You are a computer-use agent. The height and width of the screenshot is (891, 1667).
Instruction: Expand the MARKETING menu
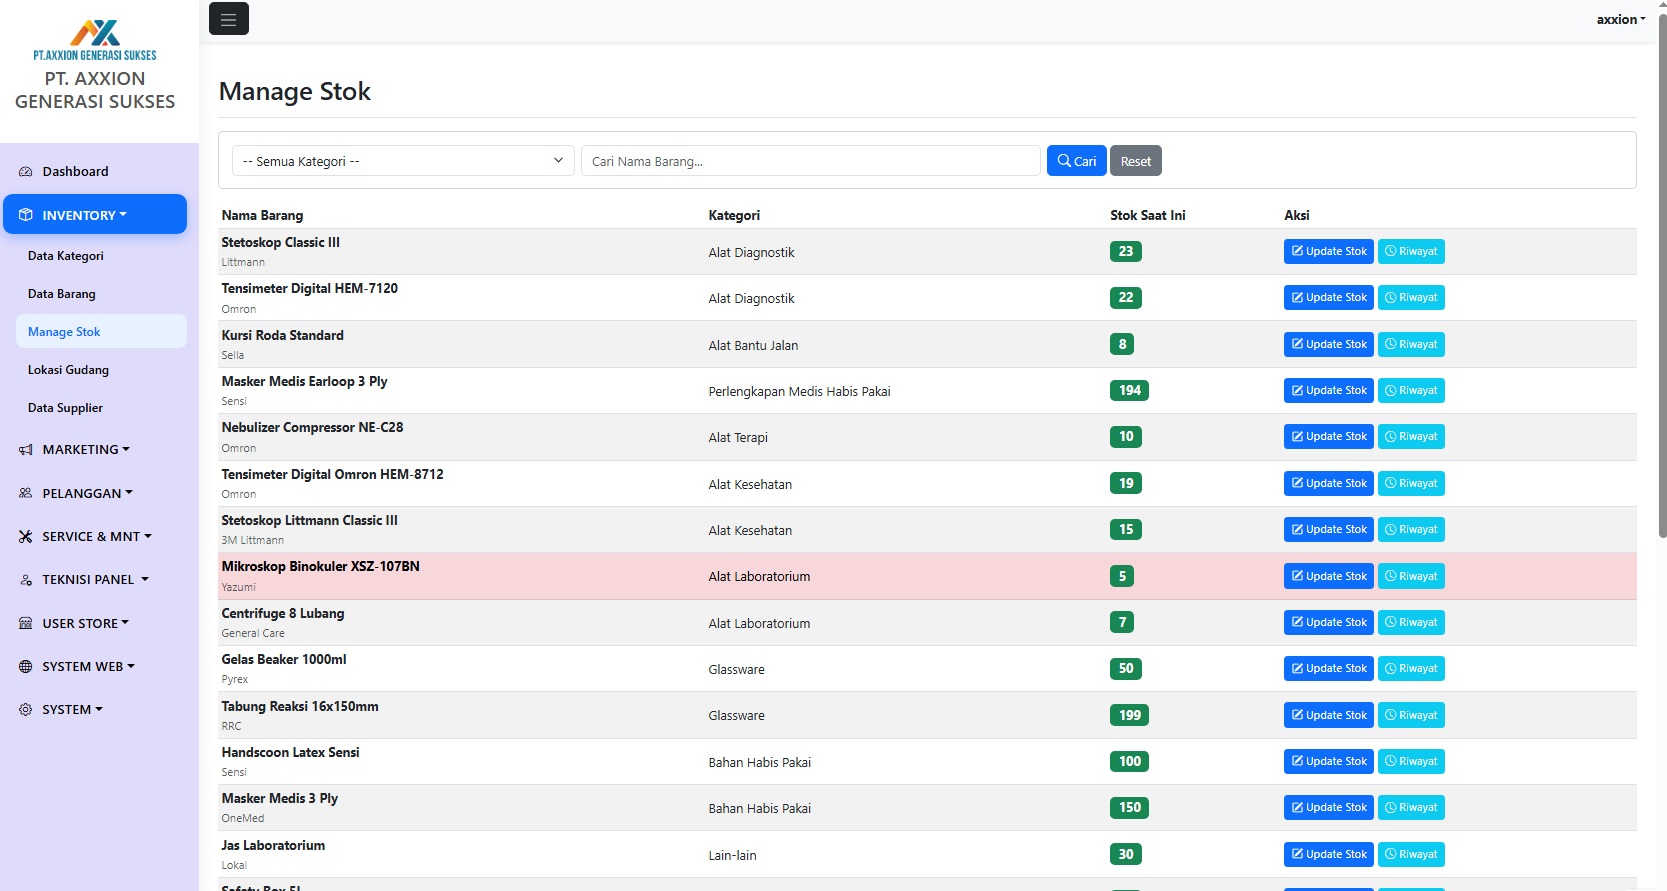[x=95, y=450]
